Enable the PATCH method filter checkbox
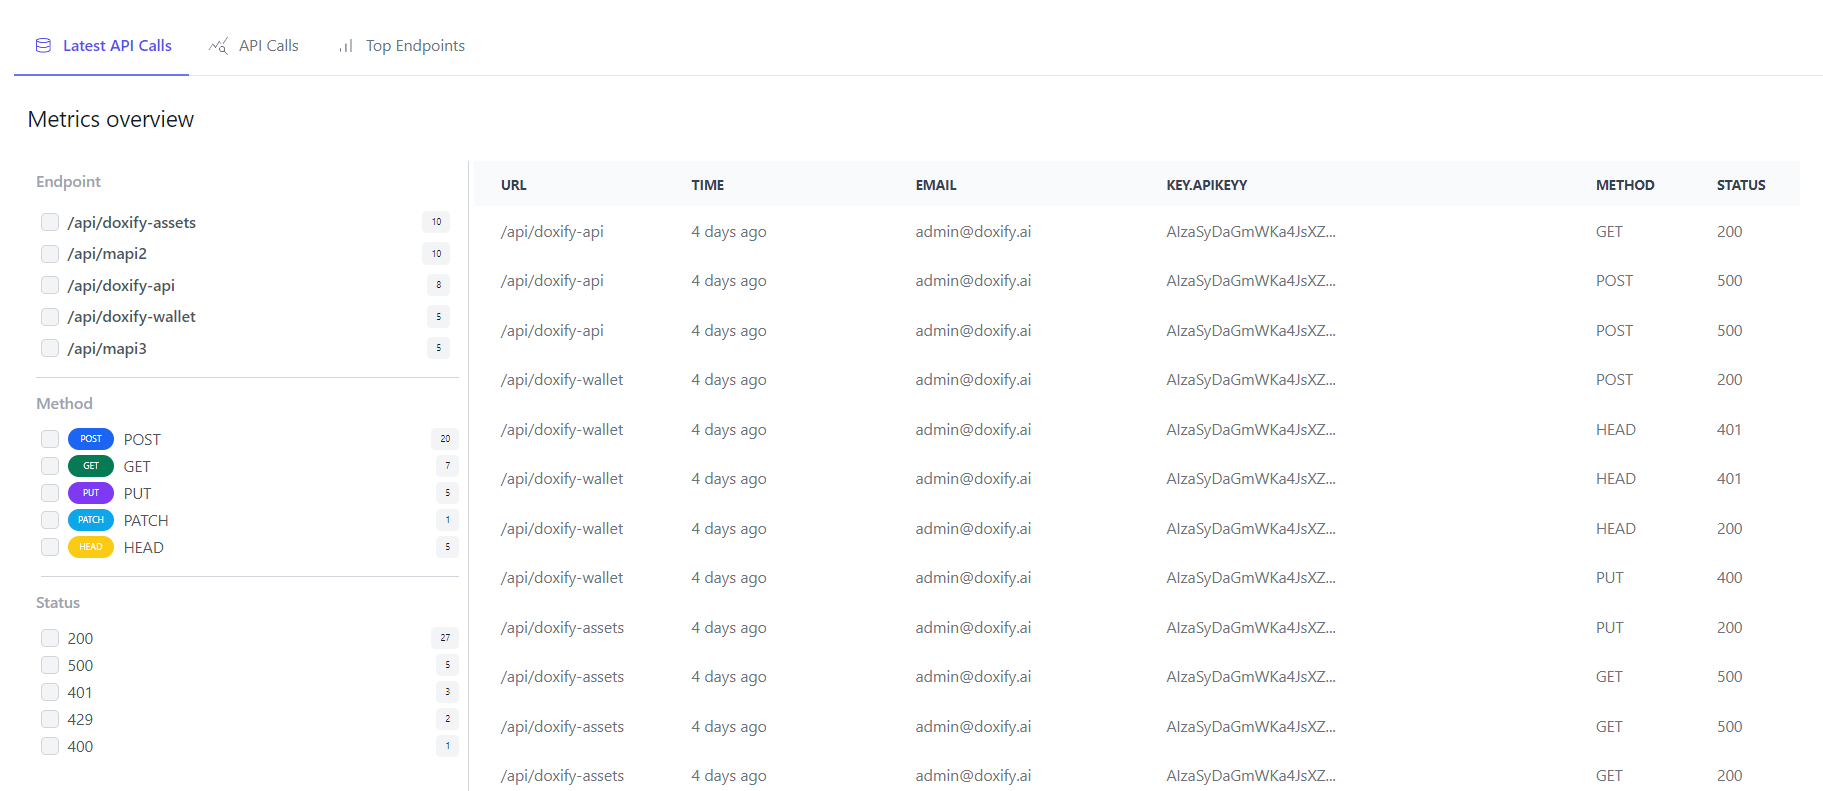This screenshot has width=1823, height=791. click(x=50, y=520)
